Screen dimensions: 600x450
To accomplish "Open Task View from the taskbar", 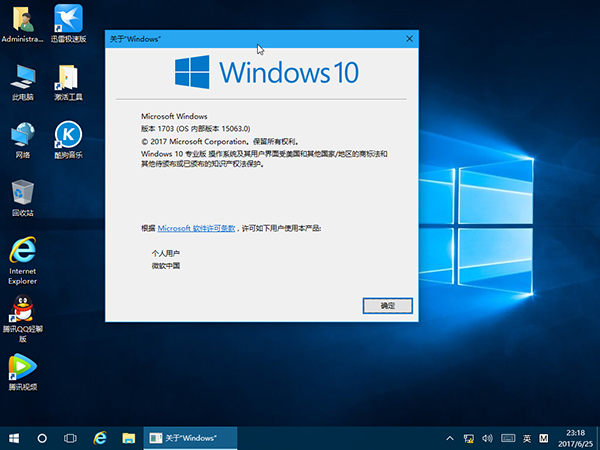I will (x=71, y=438).
